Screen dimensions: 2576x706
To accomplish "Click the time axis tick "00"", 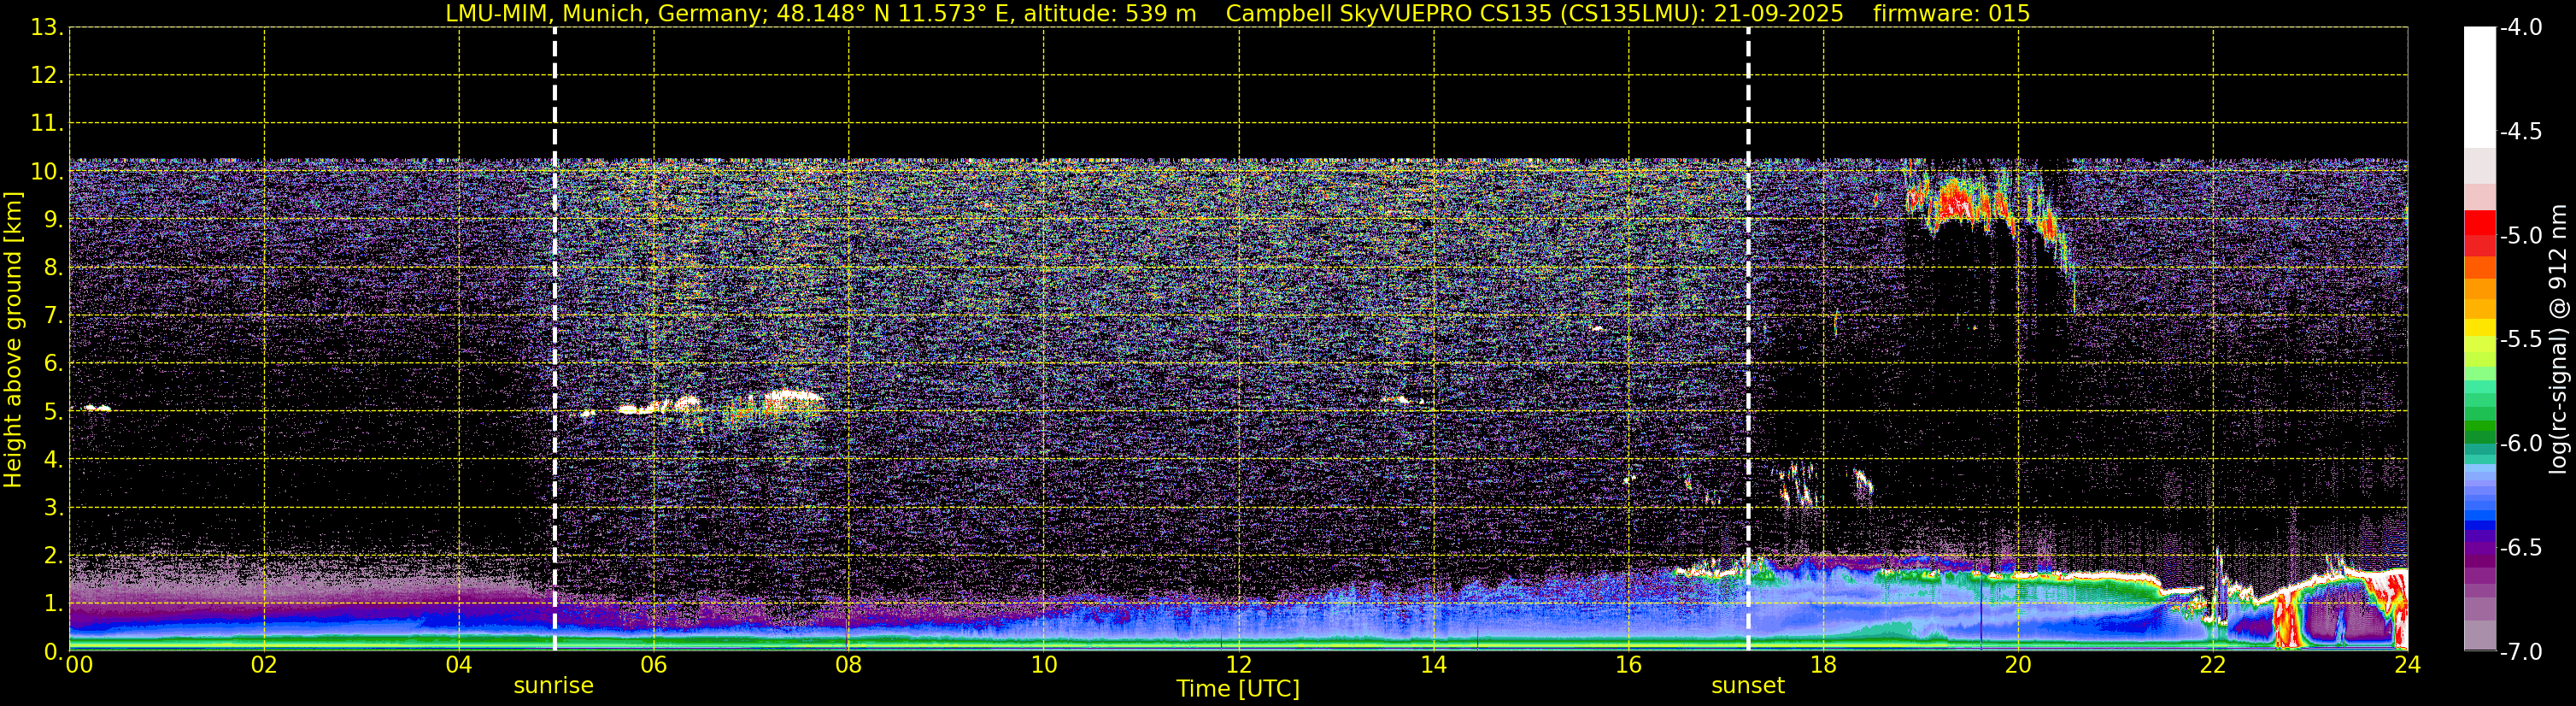I will [78, 666].
